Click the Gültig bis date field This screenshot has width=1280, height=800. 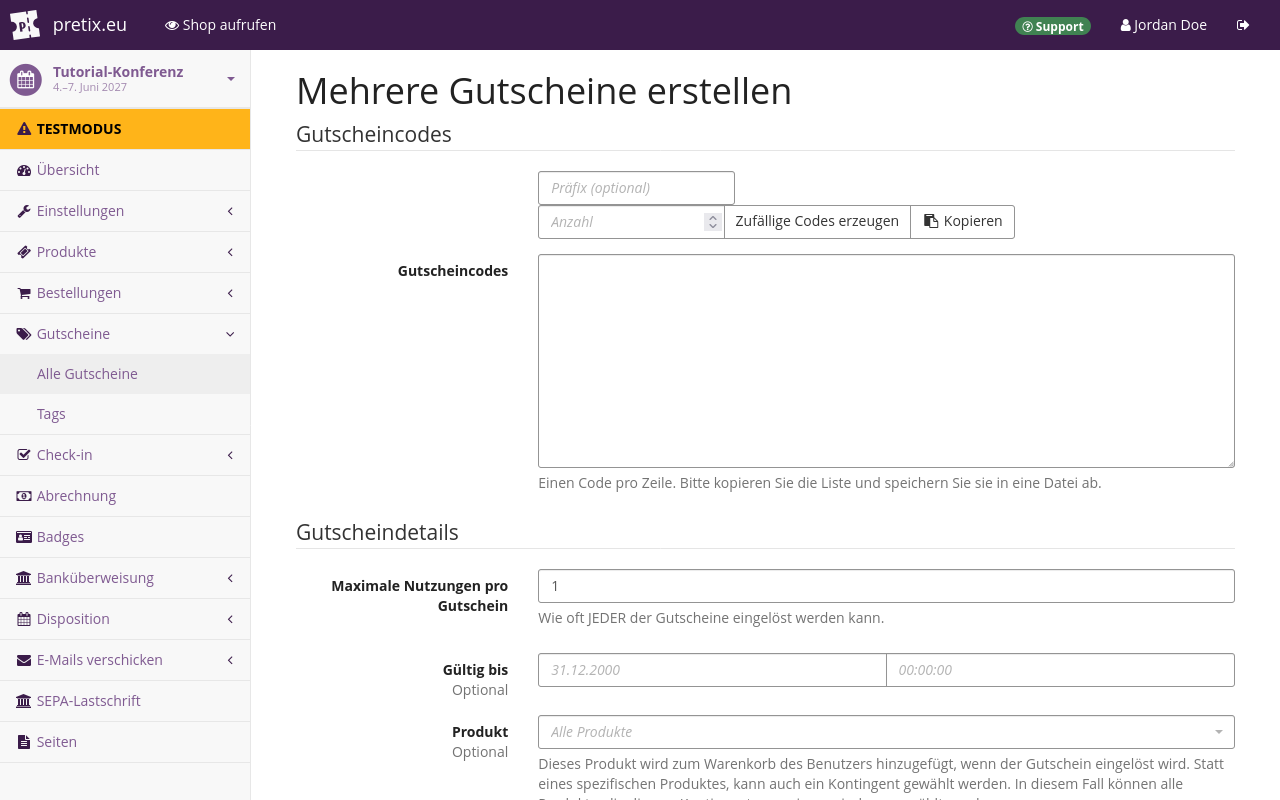(712, 670)
